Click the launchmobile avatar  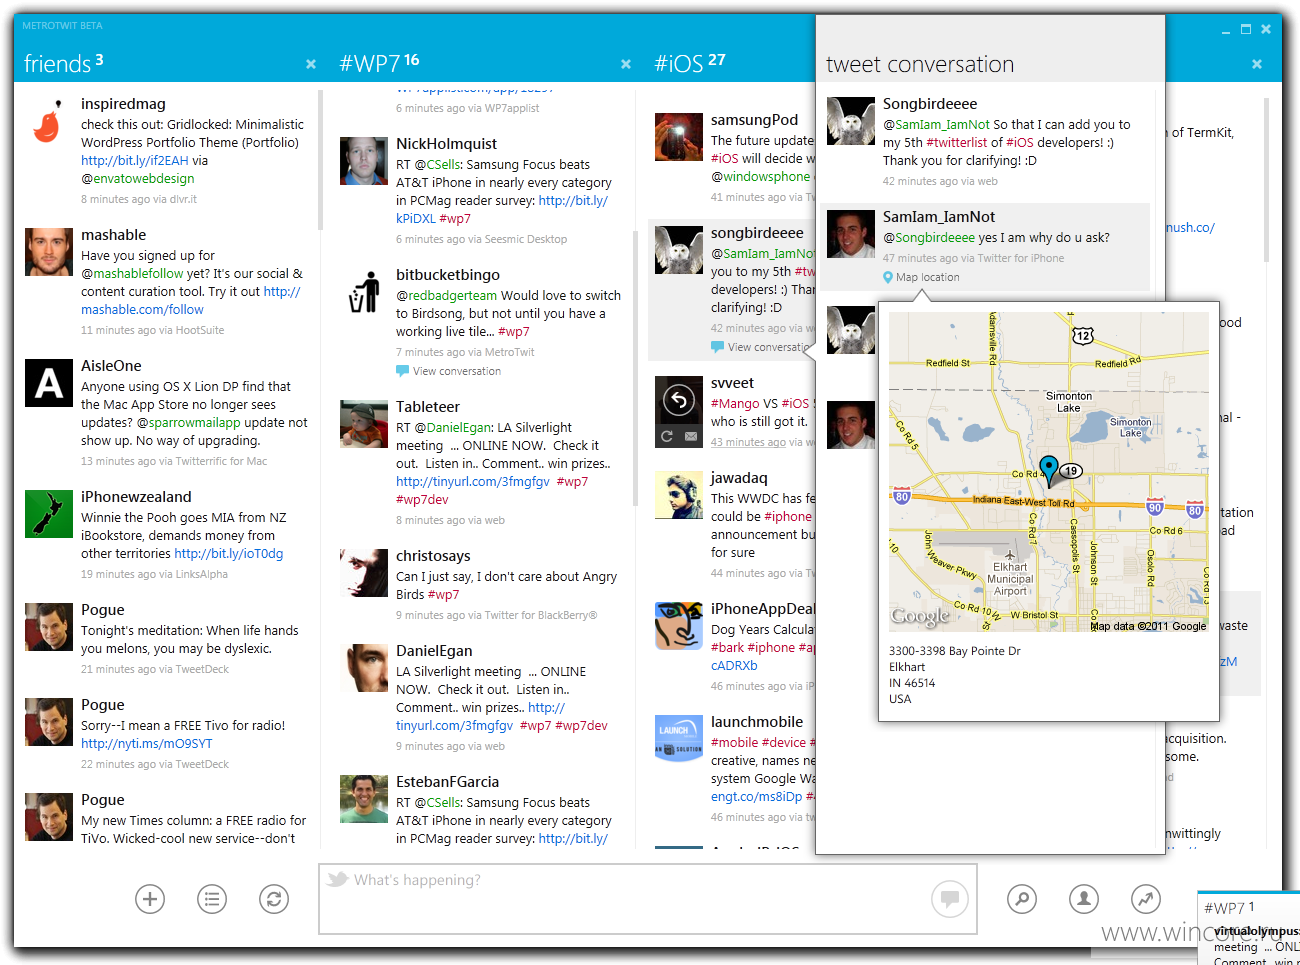coord(679,739)
